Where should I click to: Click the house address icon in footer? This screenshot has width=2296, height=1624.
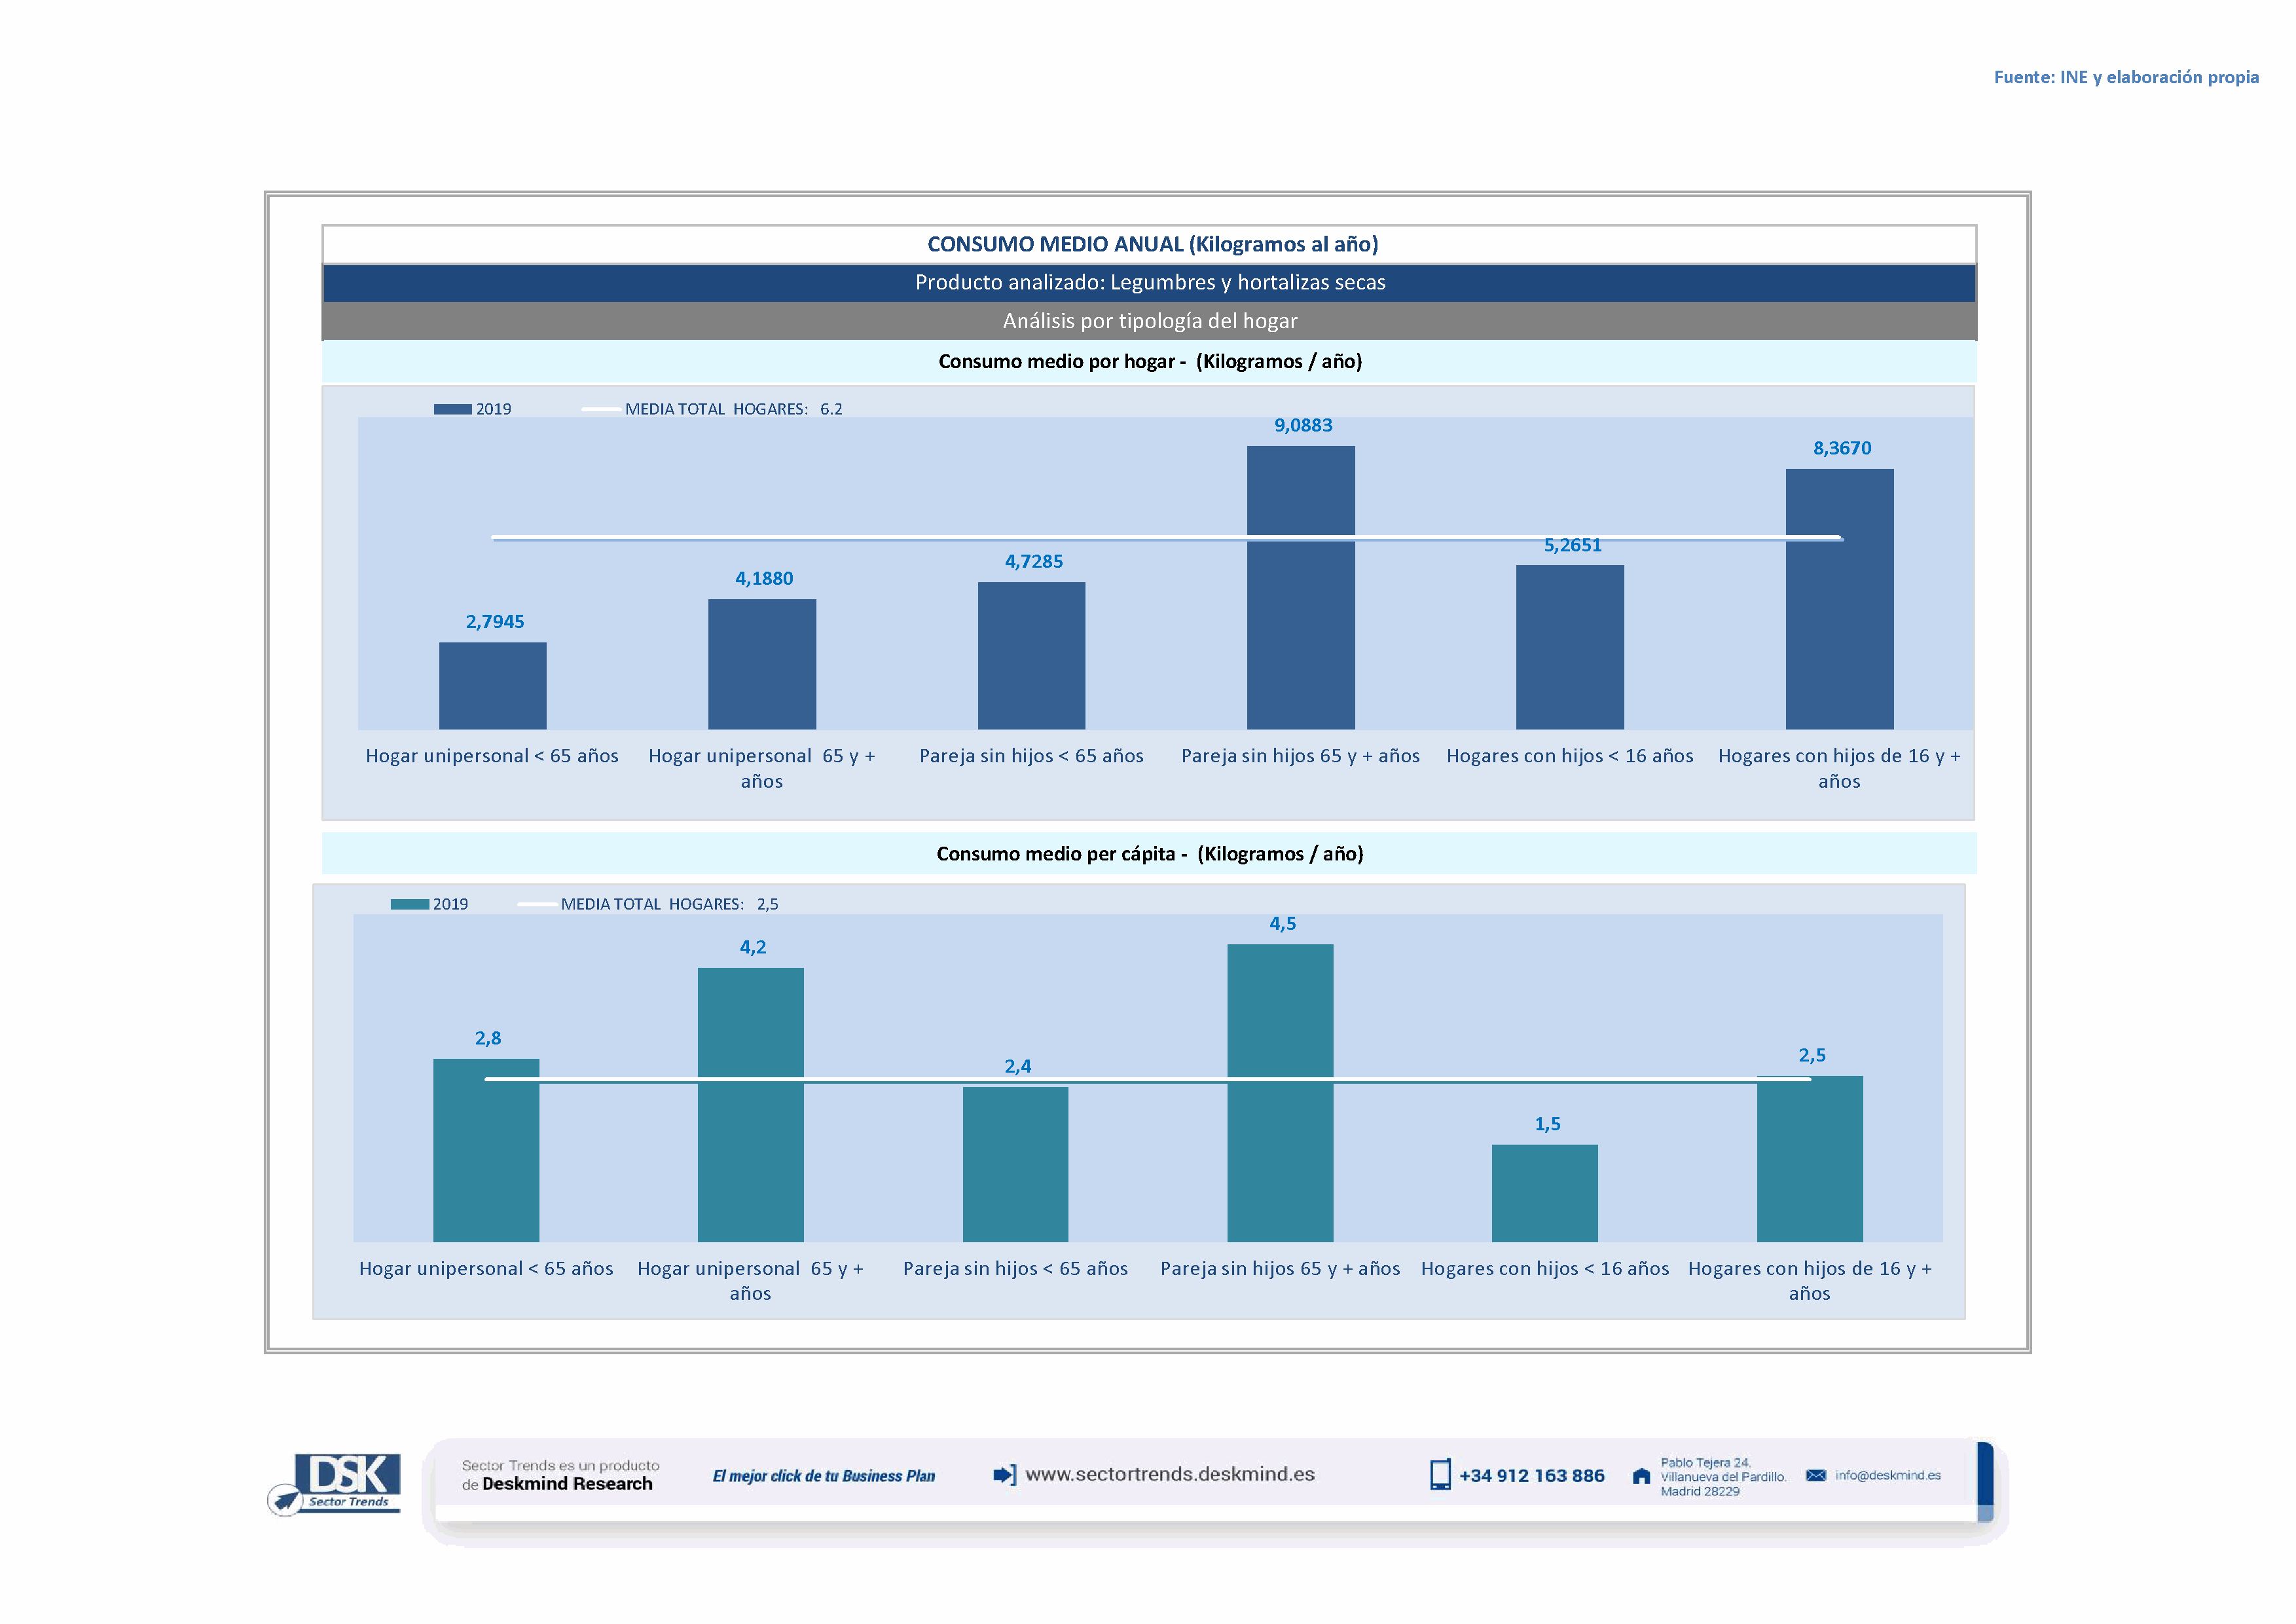(1641, 1476)
